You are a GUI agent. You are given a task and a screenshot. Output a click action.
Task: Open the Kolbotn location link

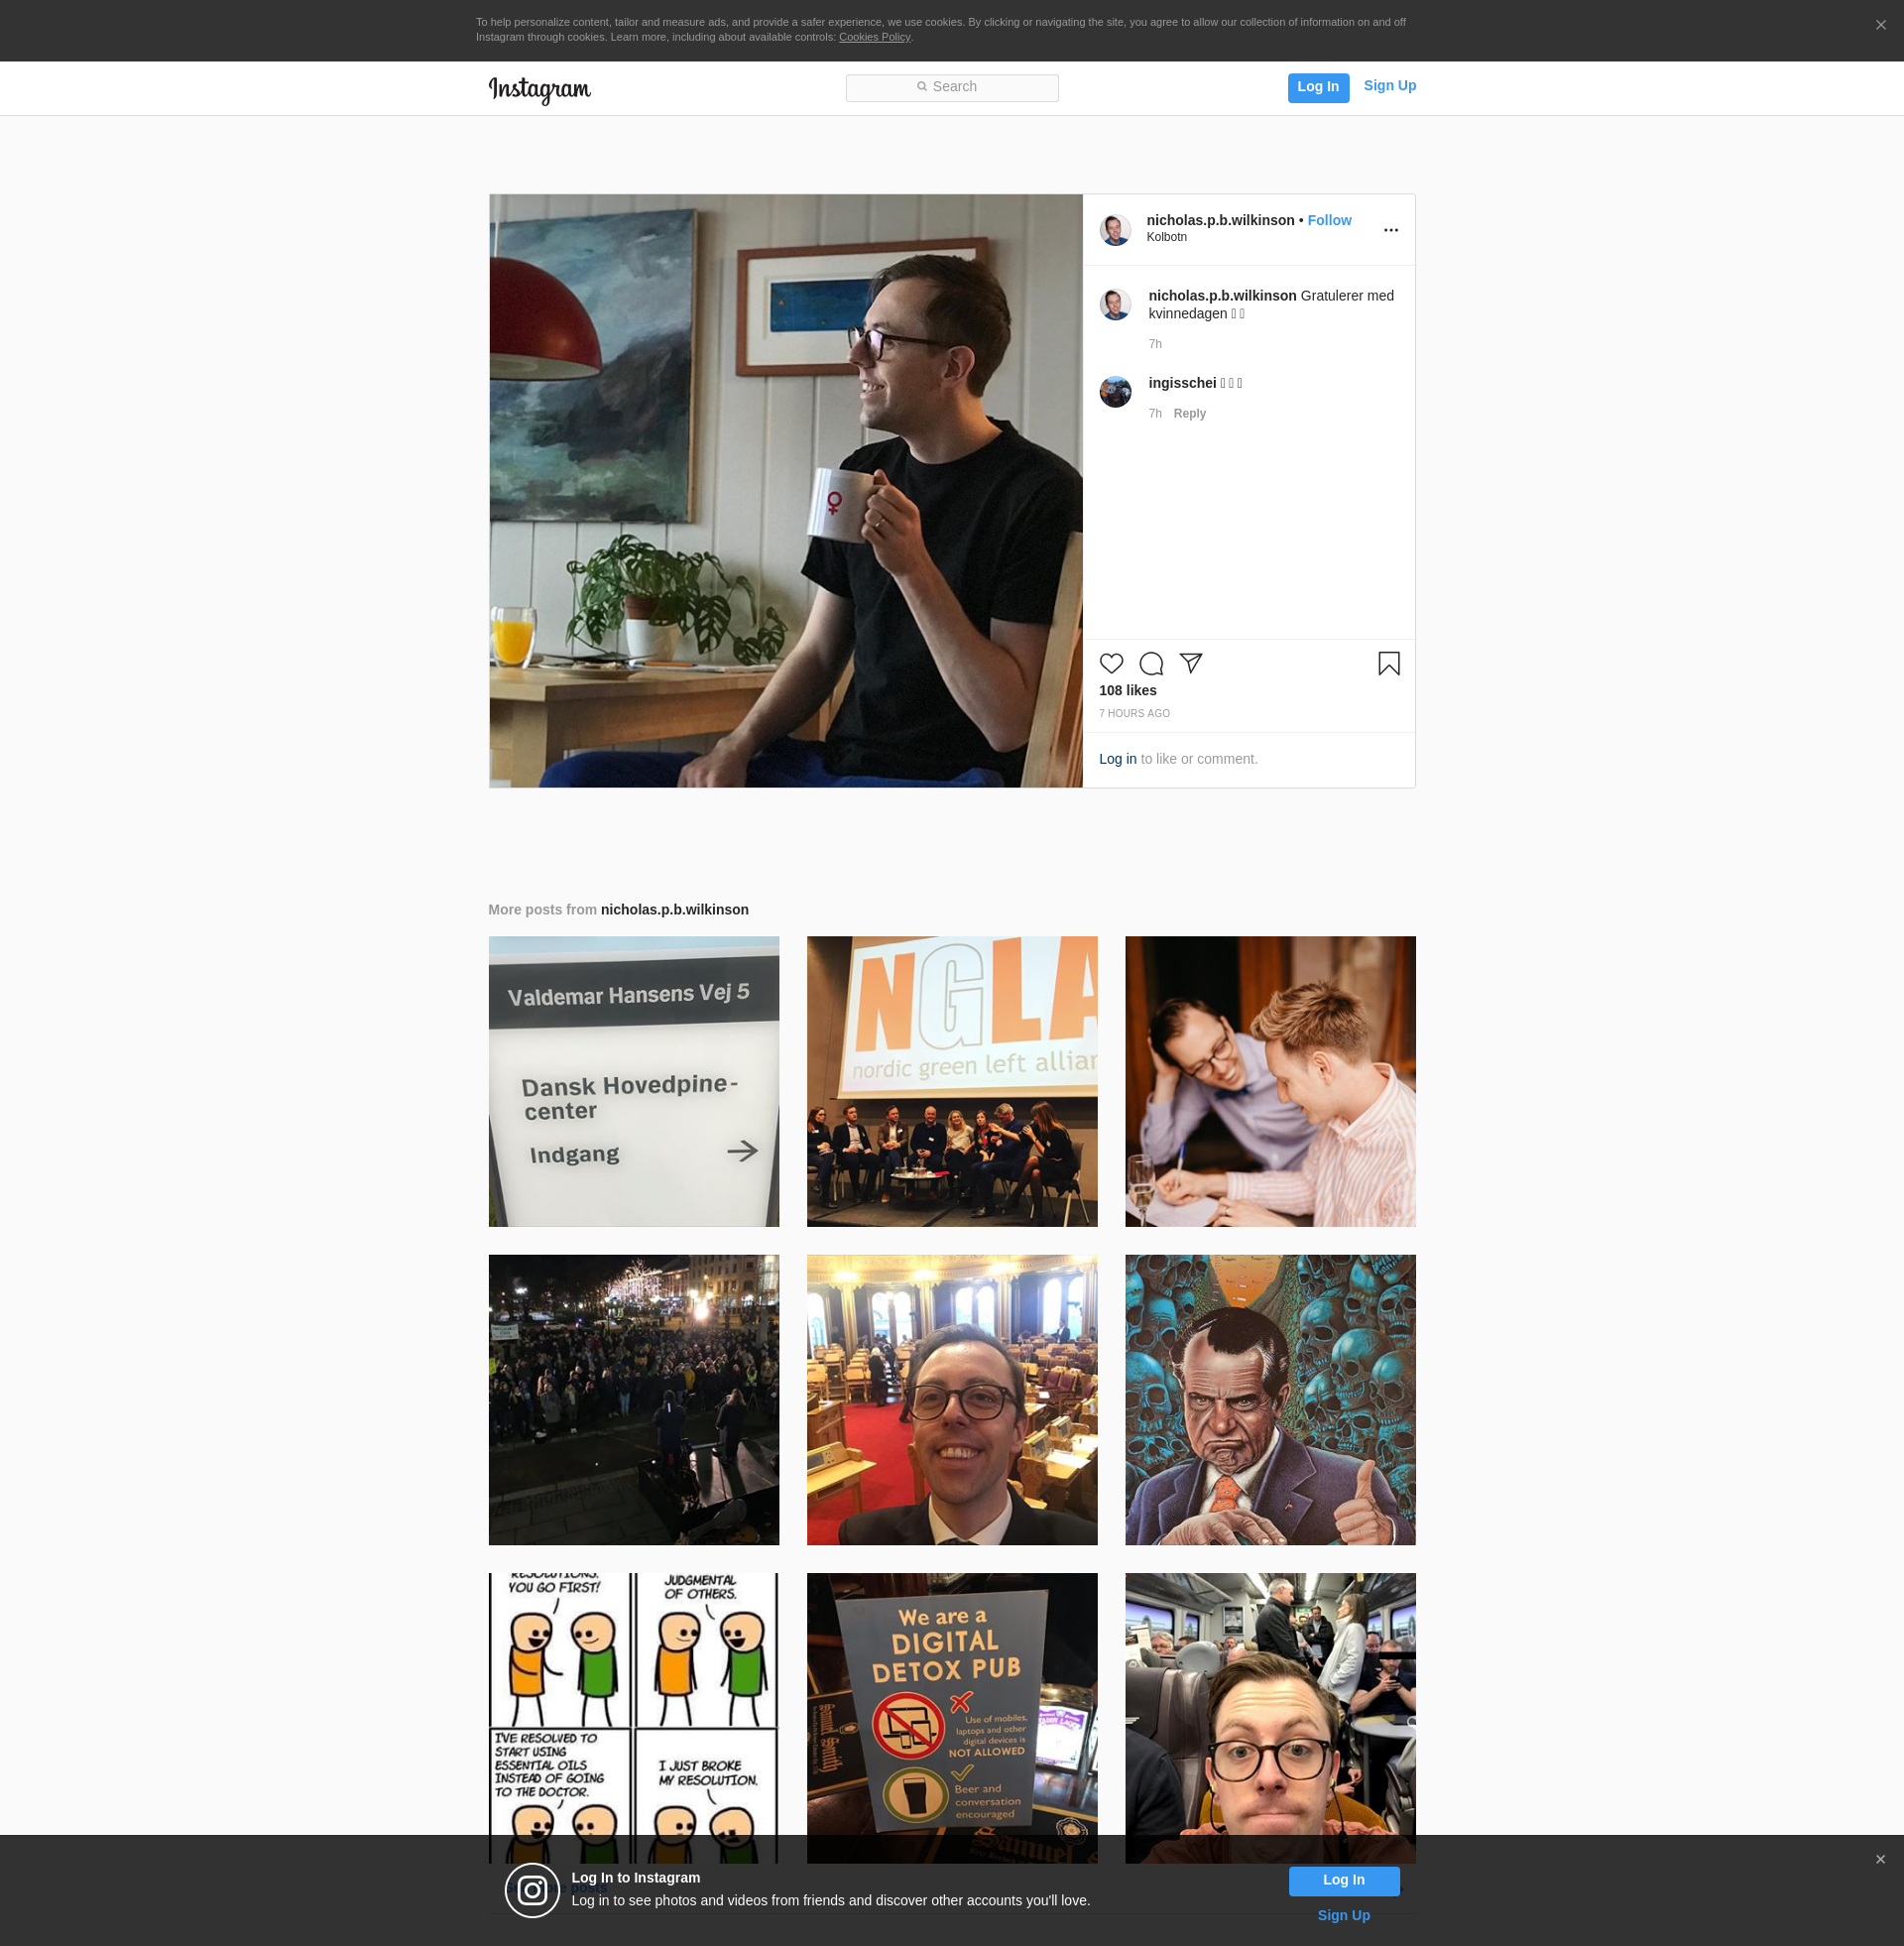1166,237
